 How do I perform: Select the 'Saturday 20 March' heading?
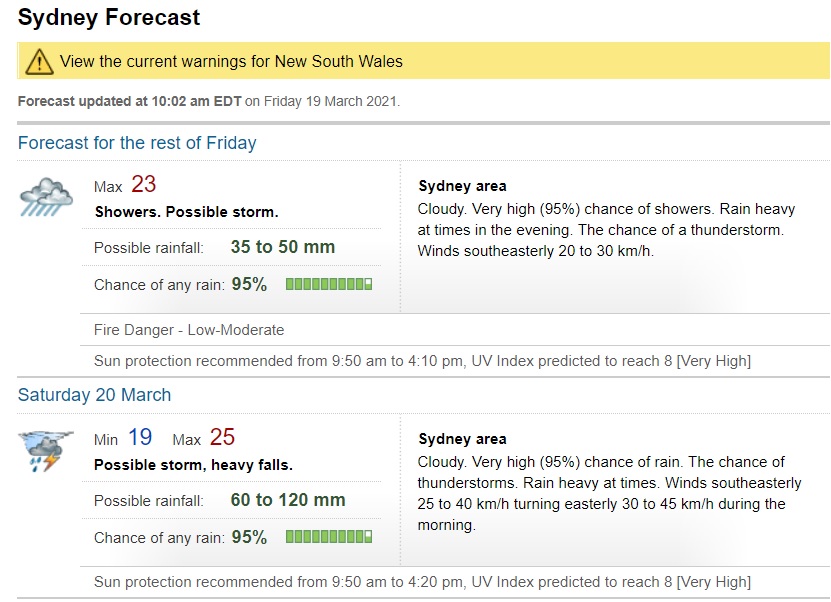coord(94,395)
